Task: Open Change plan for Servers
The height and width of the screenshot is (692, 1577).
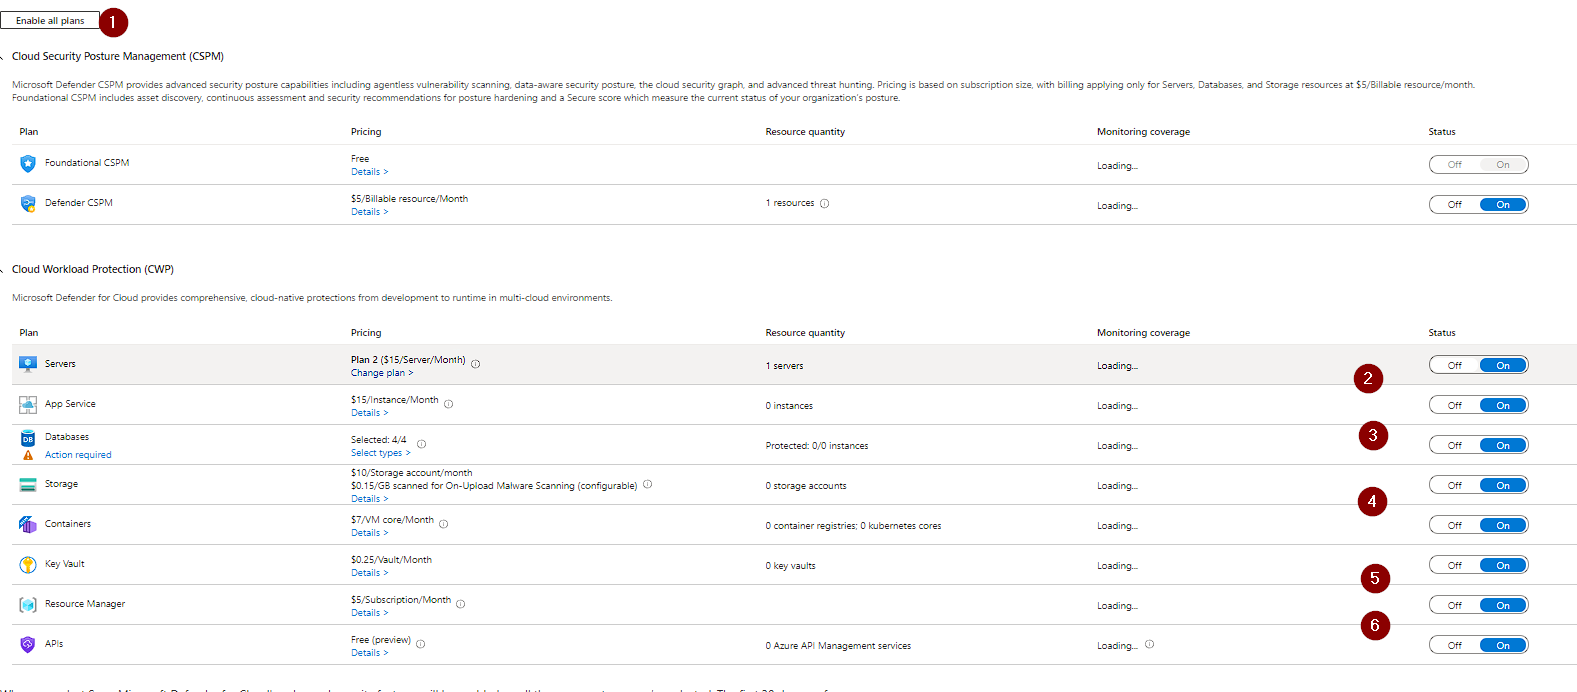Action: (x=382, y=373)
